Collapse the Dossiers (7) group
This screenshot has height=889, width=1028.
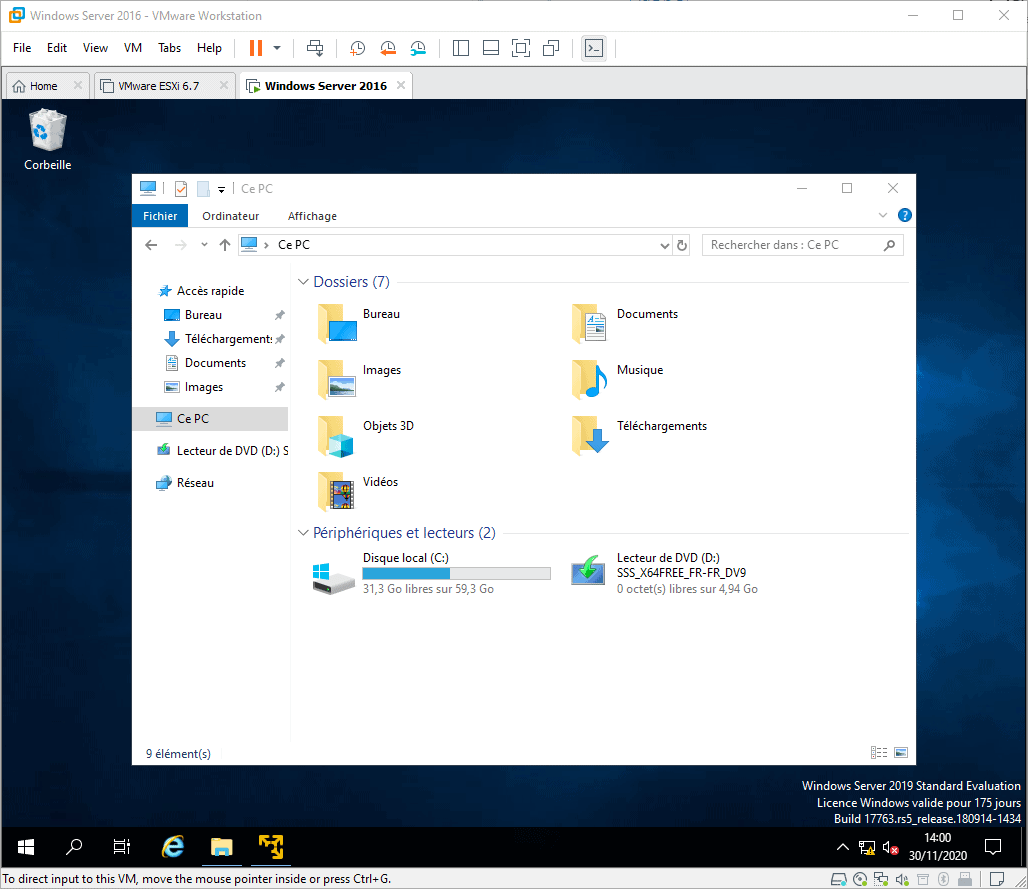click(x=303, y=281)
